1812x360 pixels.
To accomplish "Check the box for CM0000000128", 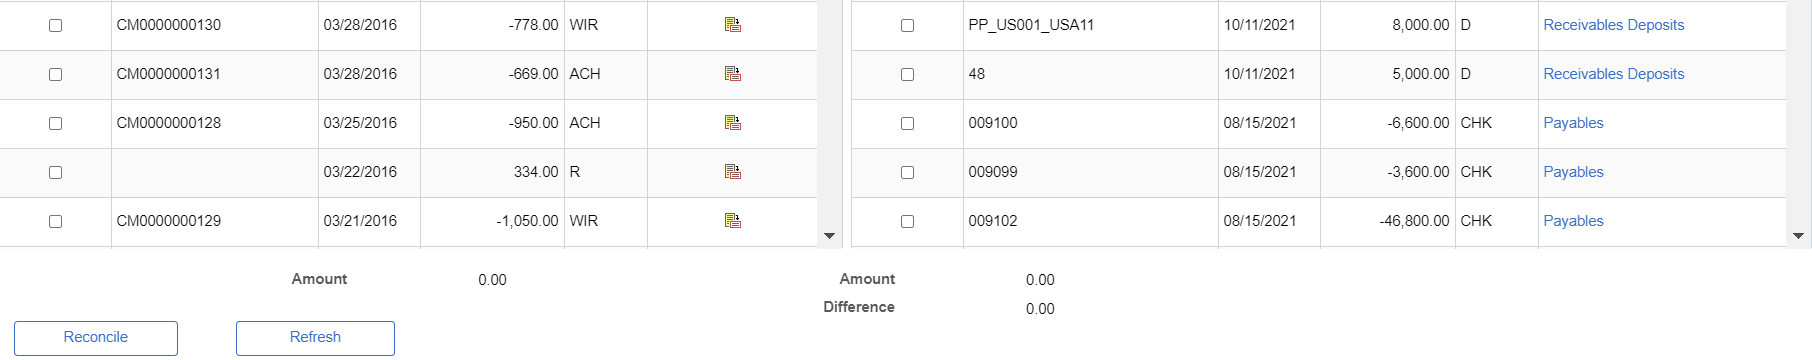I will [55, 123].
